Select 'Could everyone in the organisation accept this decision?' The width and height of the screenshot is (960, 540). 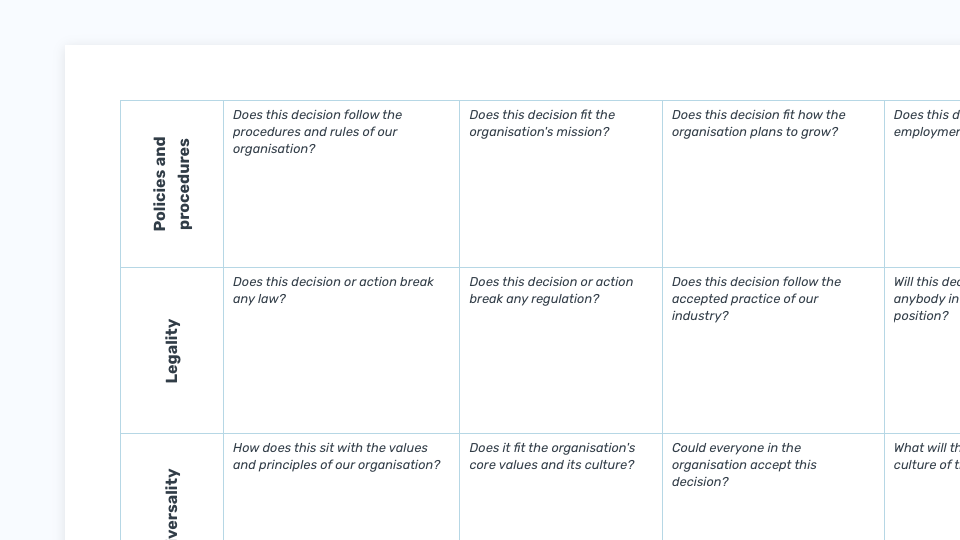tap(773, 487)
